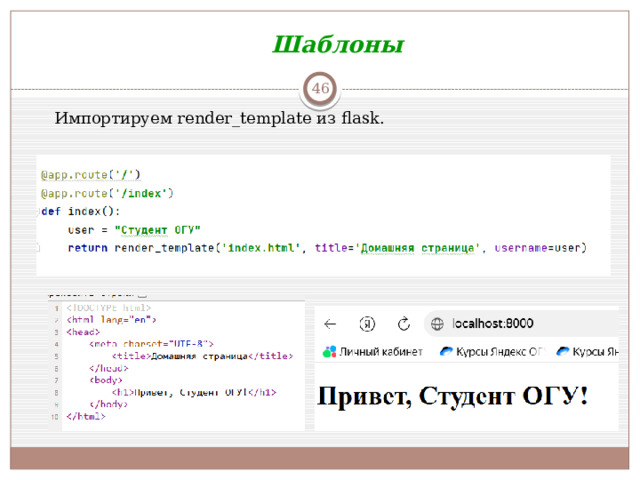Click the def index(): line
The image size is (640, 480).
click(x=80, y=211)
